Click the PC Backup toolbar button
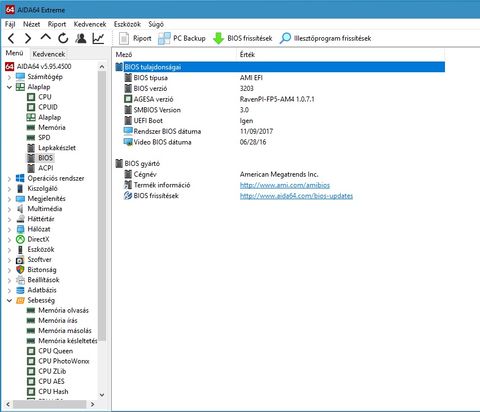 coord(182,38)
